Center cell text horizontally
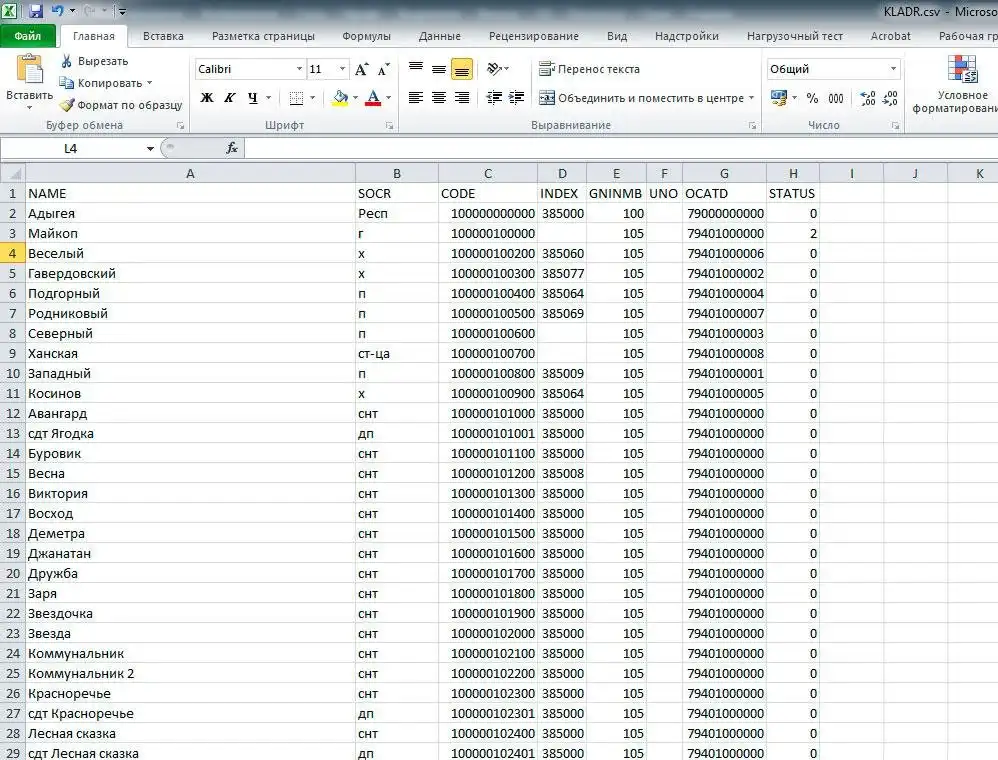 439,97
